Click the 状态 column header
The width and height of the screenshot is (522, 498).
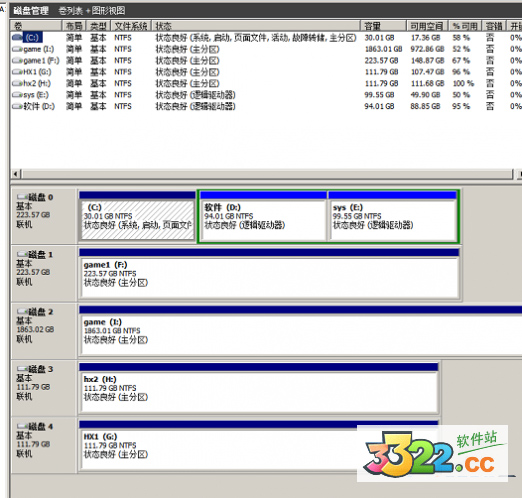(x=256, y=26)
